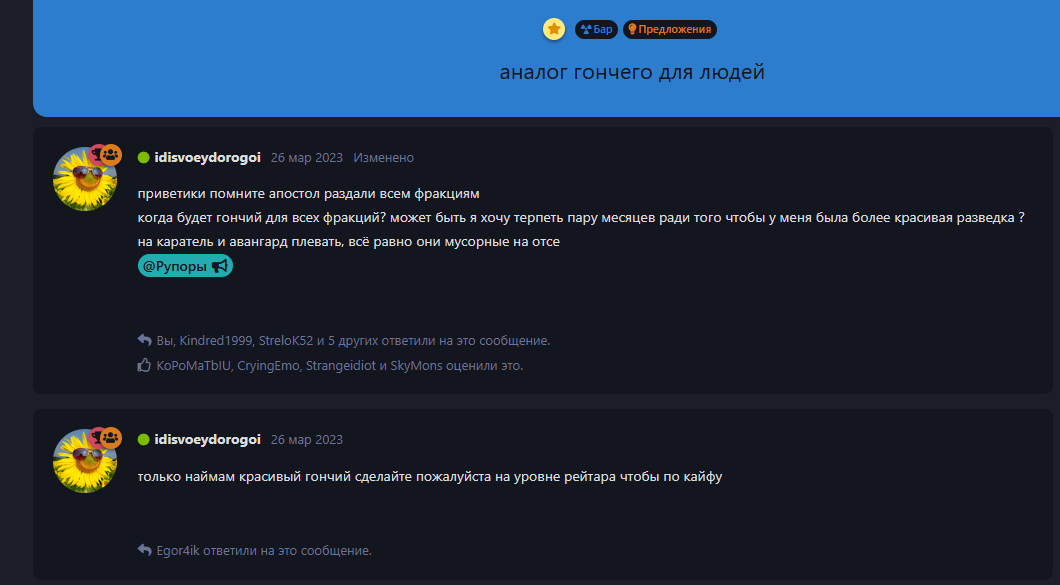Screen dimensions: 1060x585
Task: Open the sunflower avatar of the second post
Action: [85, 461]
